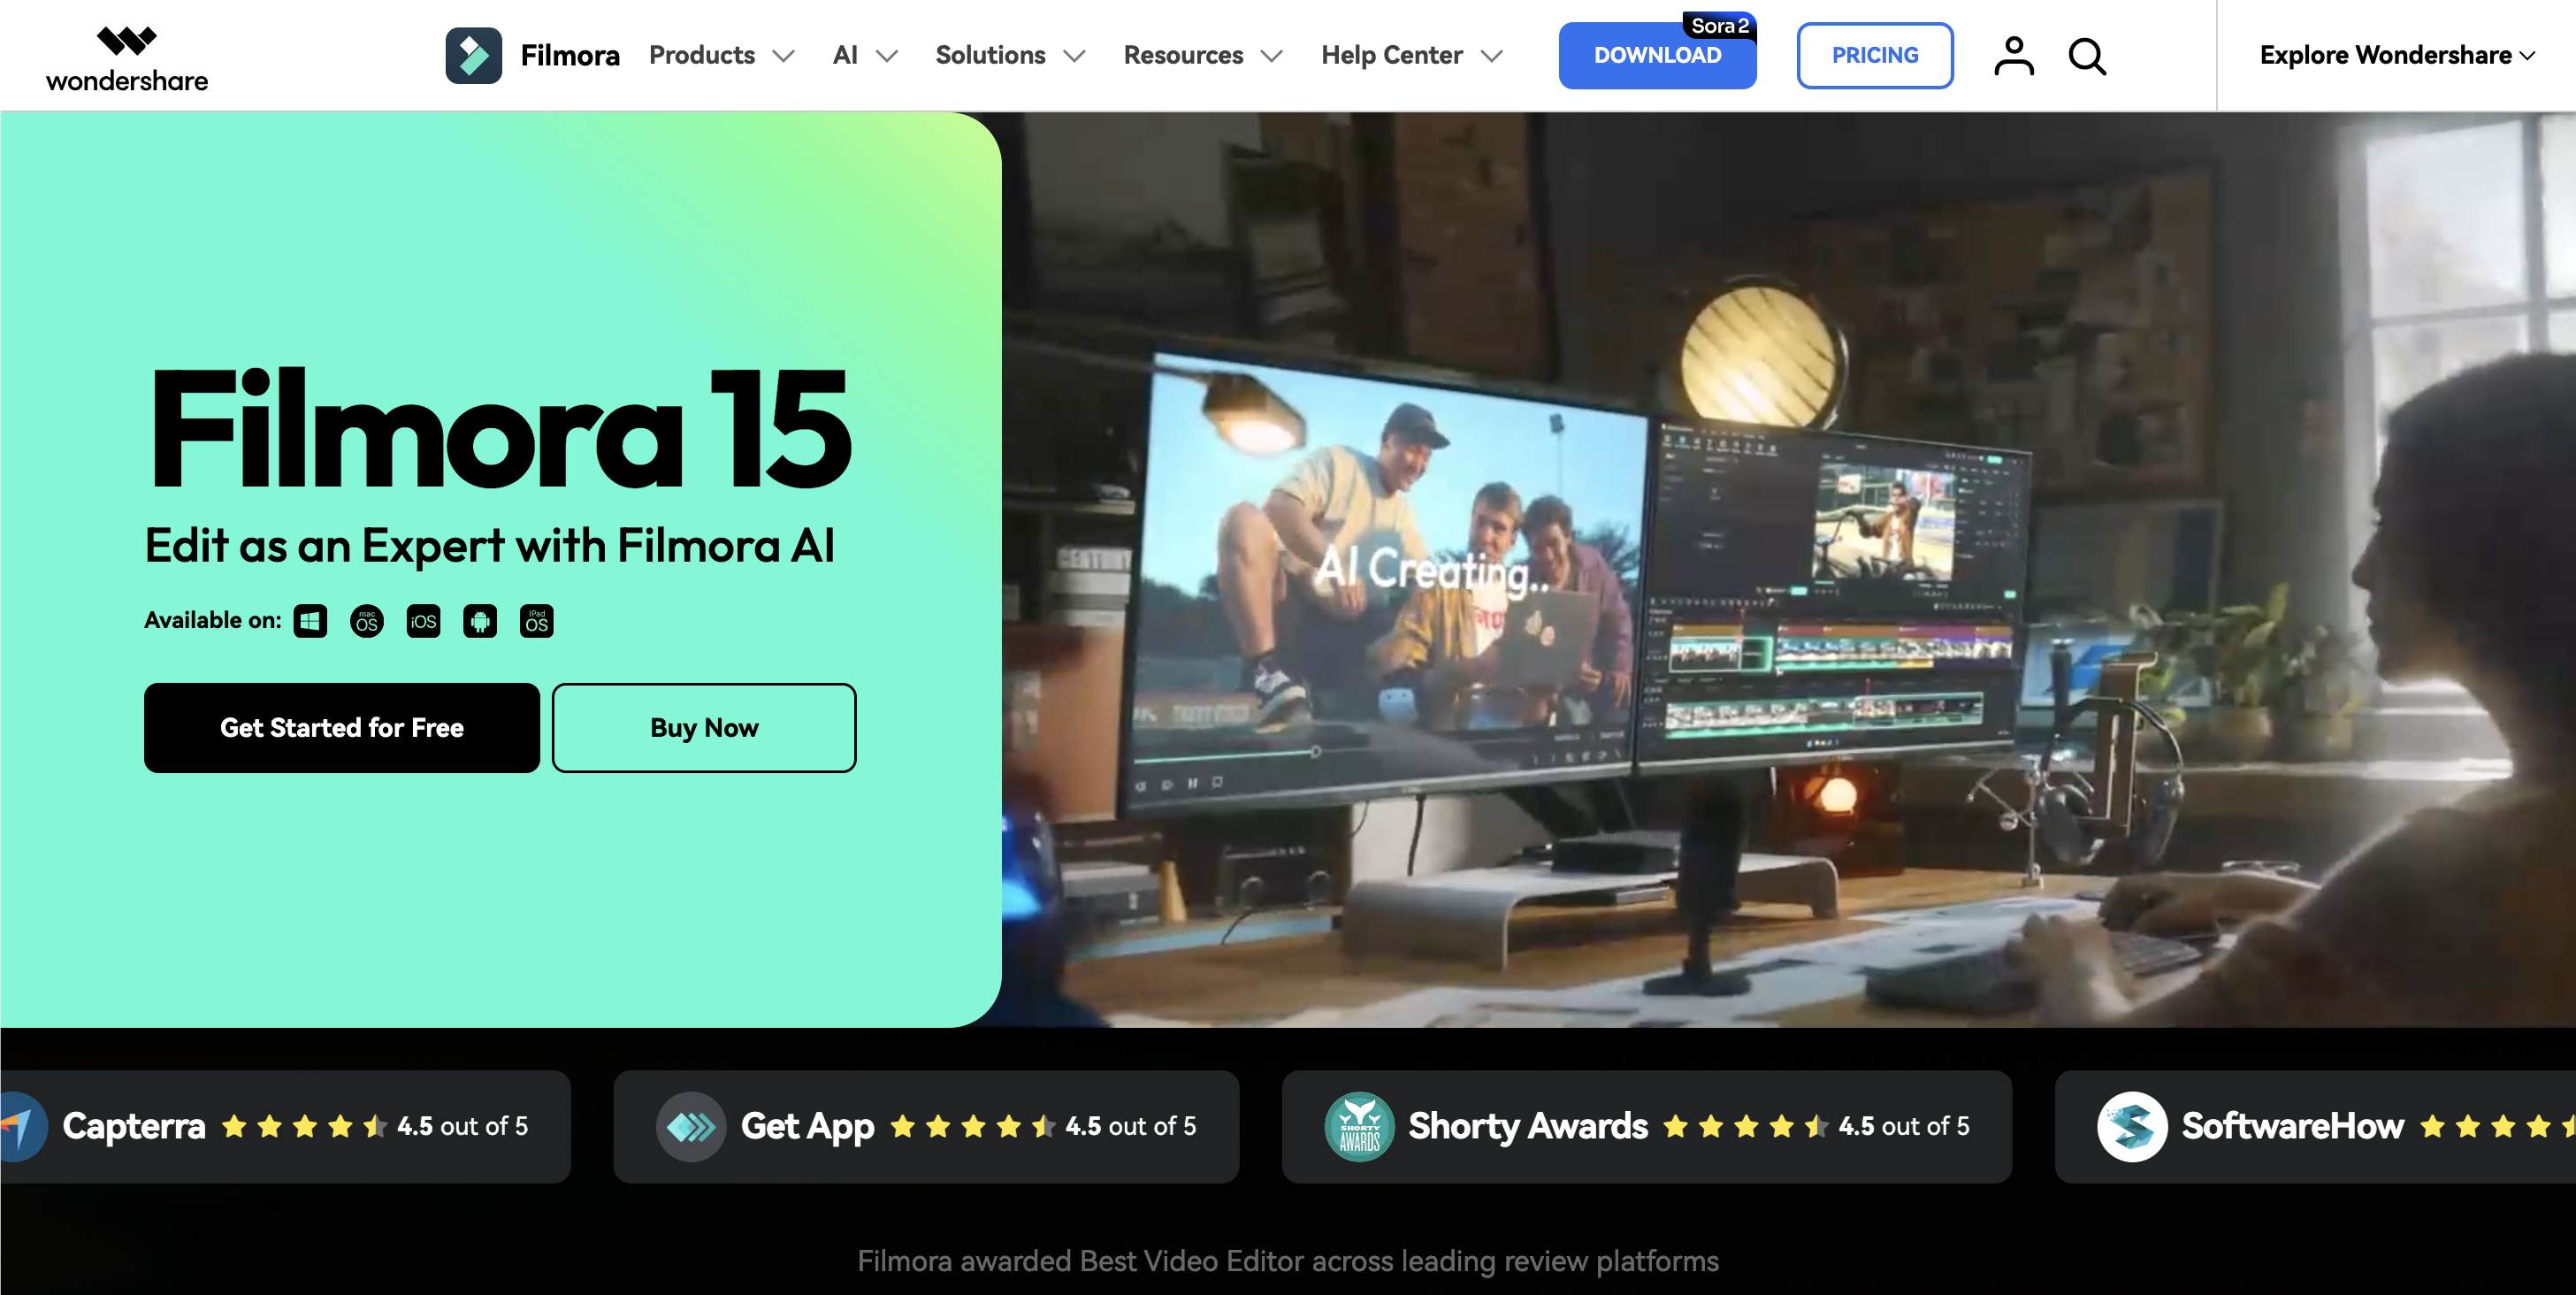The width and height of the screenshot is (2576, 1295).
Task: Expand the Help Center dropdown menu
Action: [x=1412, y=55]
